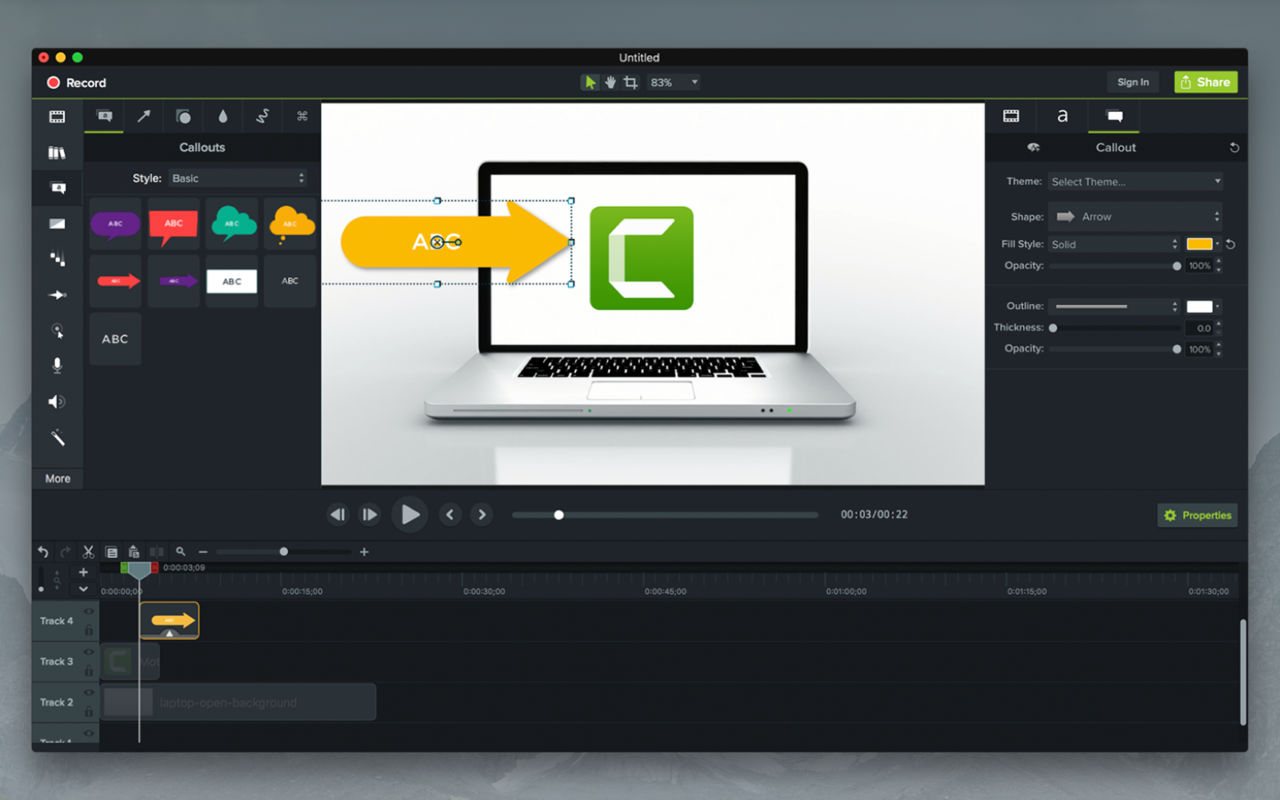Switch to the Shapes annotation tab
The width and height of the screenshot is (1280, 800).
183,116
